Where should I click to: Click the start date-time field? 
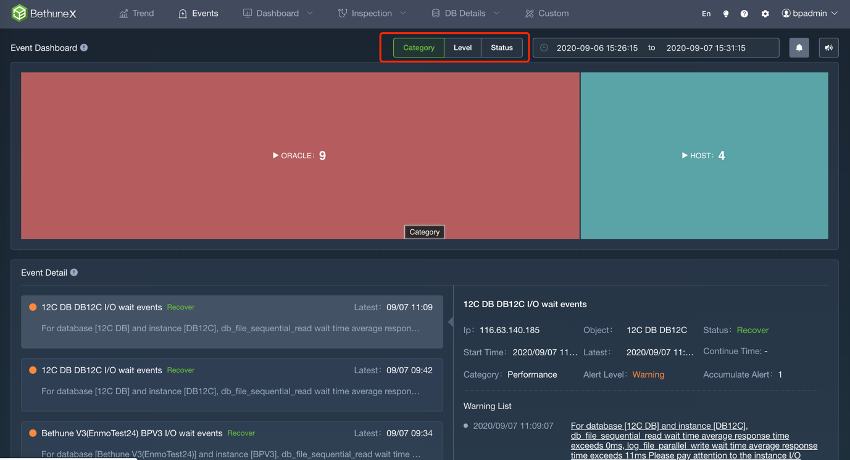(596, 48)
